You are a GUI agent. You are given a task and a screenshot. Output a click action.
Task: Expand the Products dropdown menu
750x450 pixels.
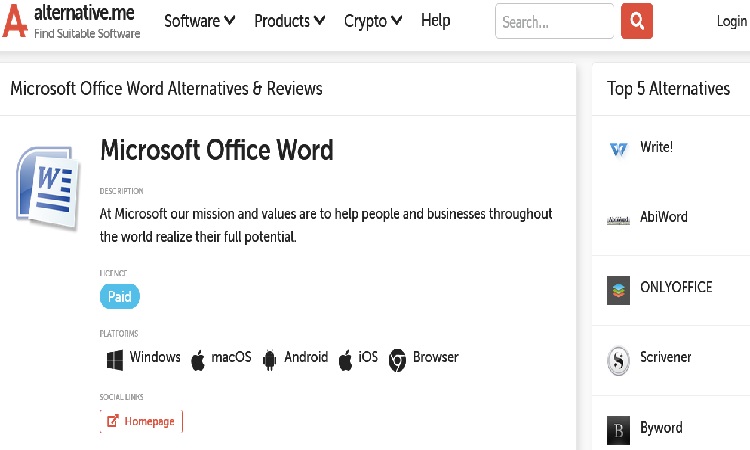coord(289,21)
